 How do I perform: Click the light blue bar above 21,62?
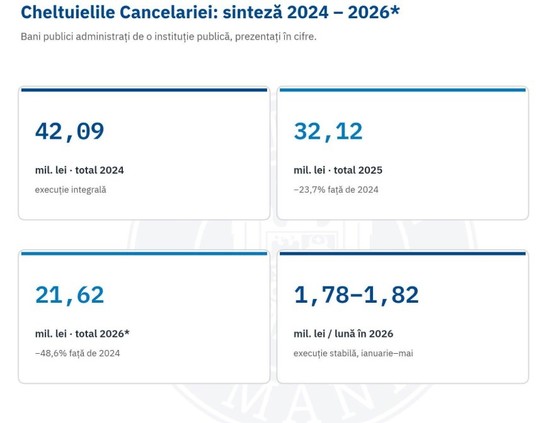point(144,254)
